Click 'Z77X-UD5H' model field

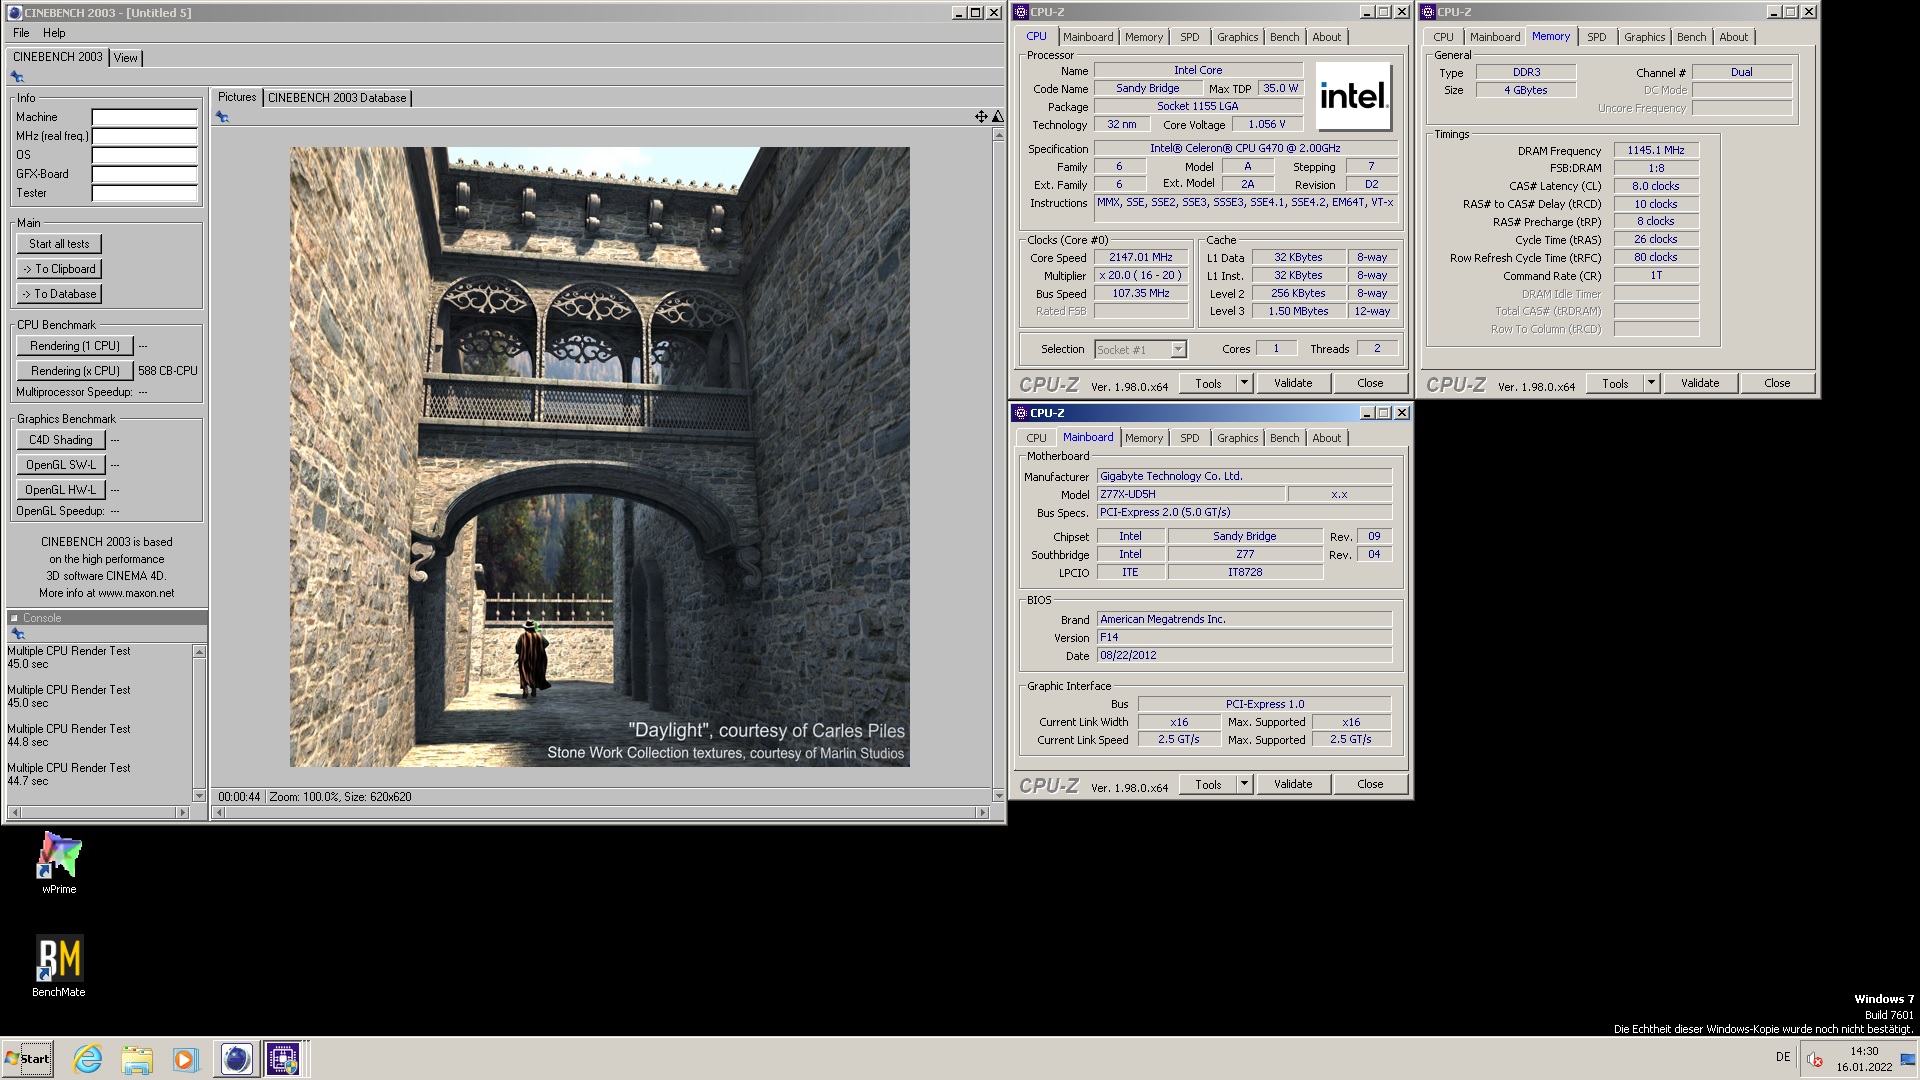click(1190, 494)
